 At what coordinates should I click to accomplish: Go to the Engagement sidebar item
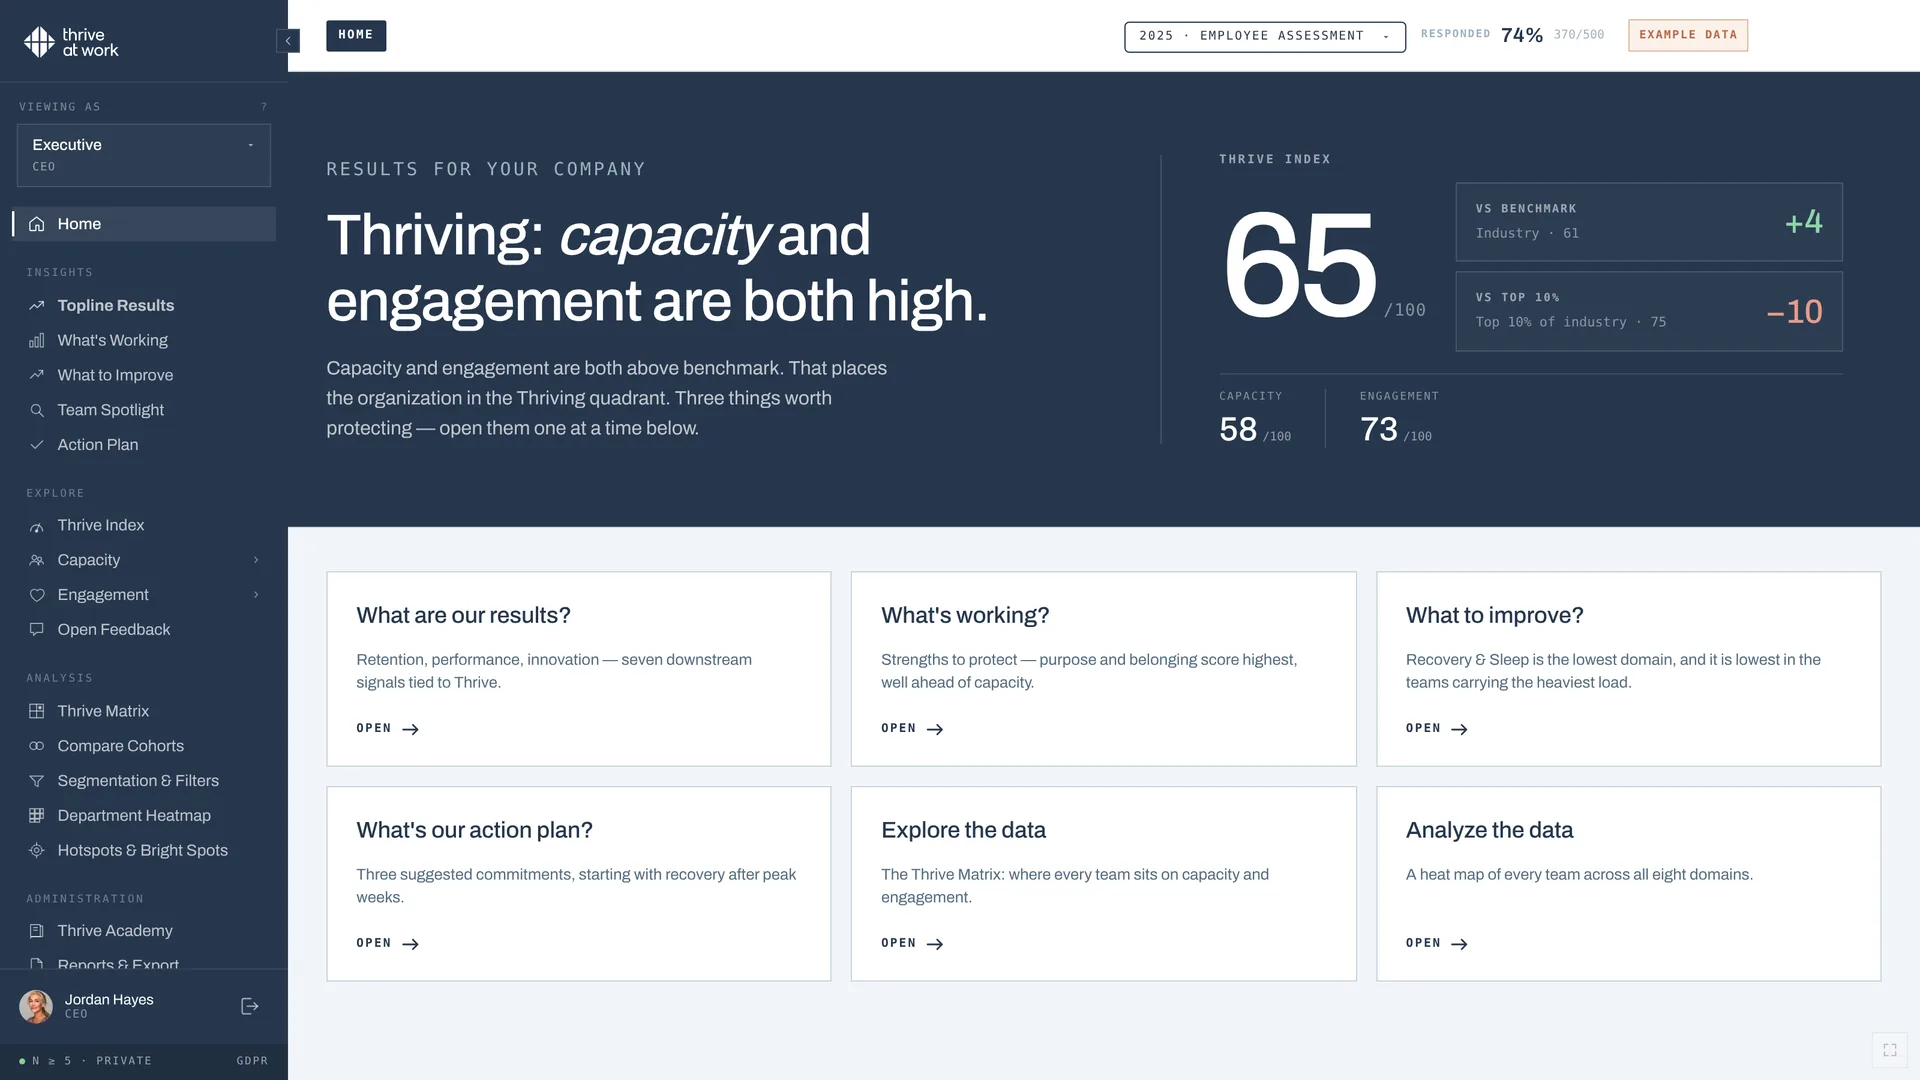pos(144,595)
